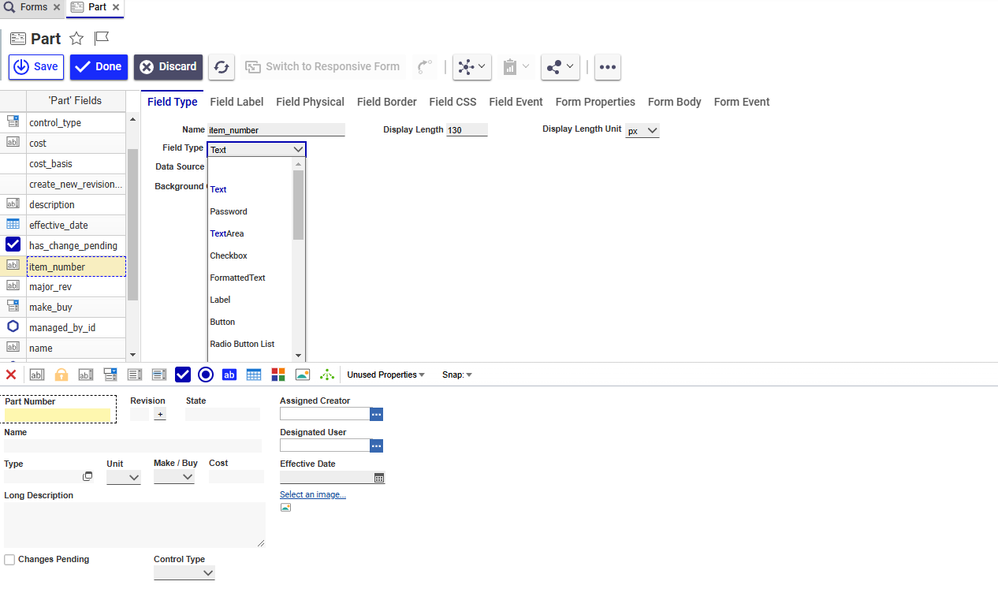Toggle the Changes Pending checkbox
This screenshot has width=998, height=604.
click(x=10, y=559)
